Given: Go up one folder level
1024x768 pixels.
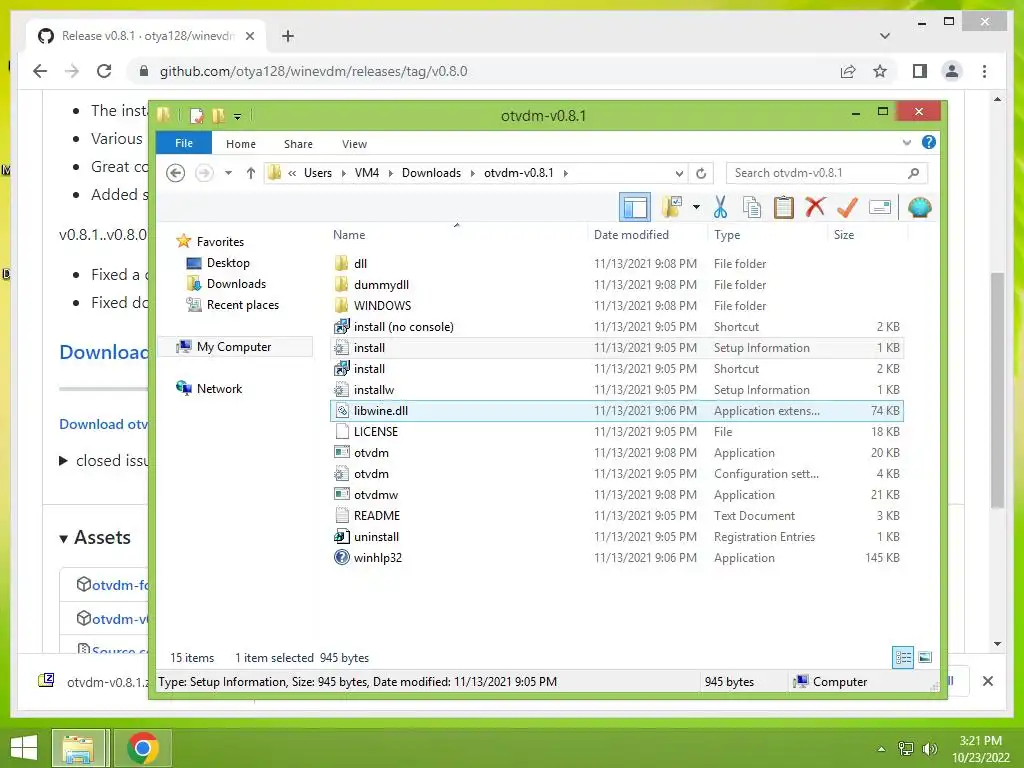Looking at the screenshot, I should click(x=251, y=173).
